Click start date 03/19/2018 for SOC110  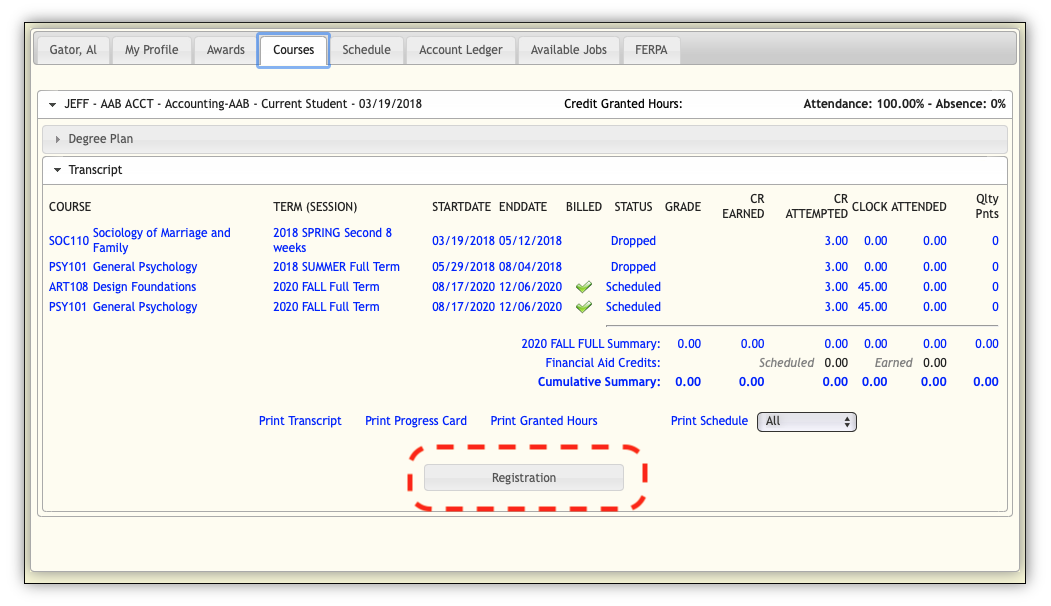tap(463, 241)
